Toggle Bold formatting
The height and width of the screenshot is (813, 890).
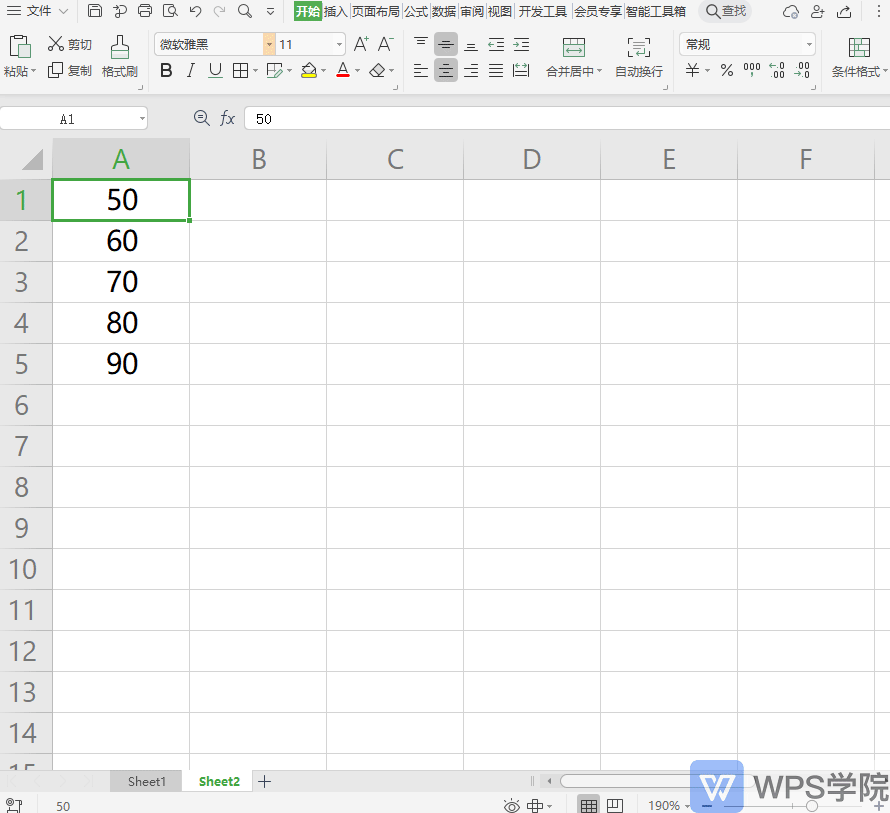pyautogui.click(x=166, y=71)
